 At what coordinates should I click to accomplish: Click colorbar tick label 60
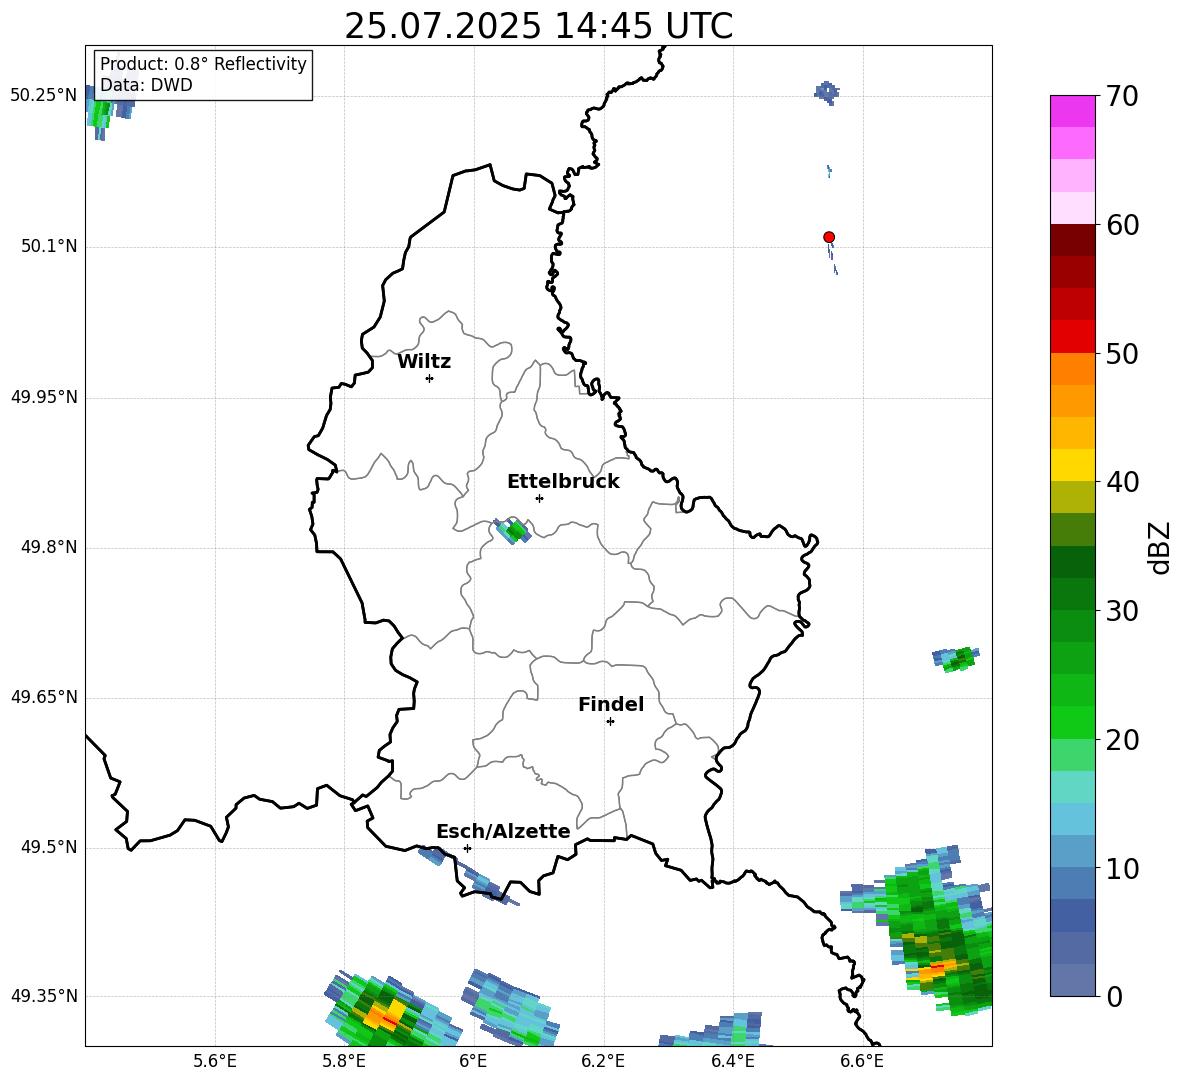1122,225
